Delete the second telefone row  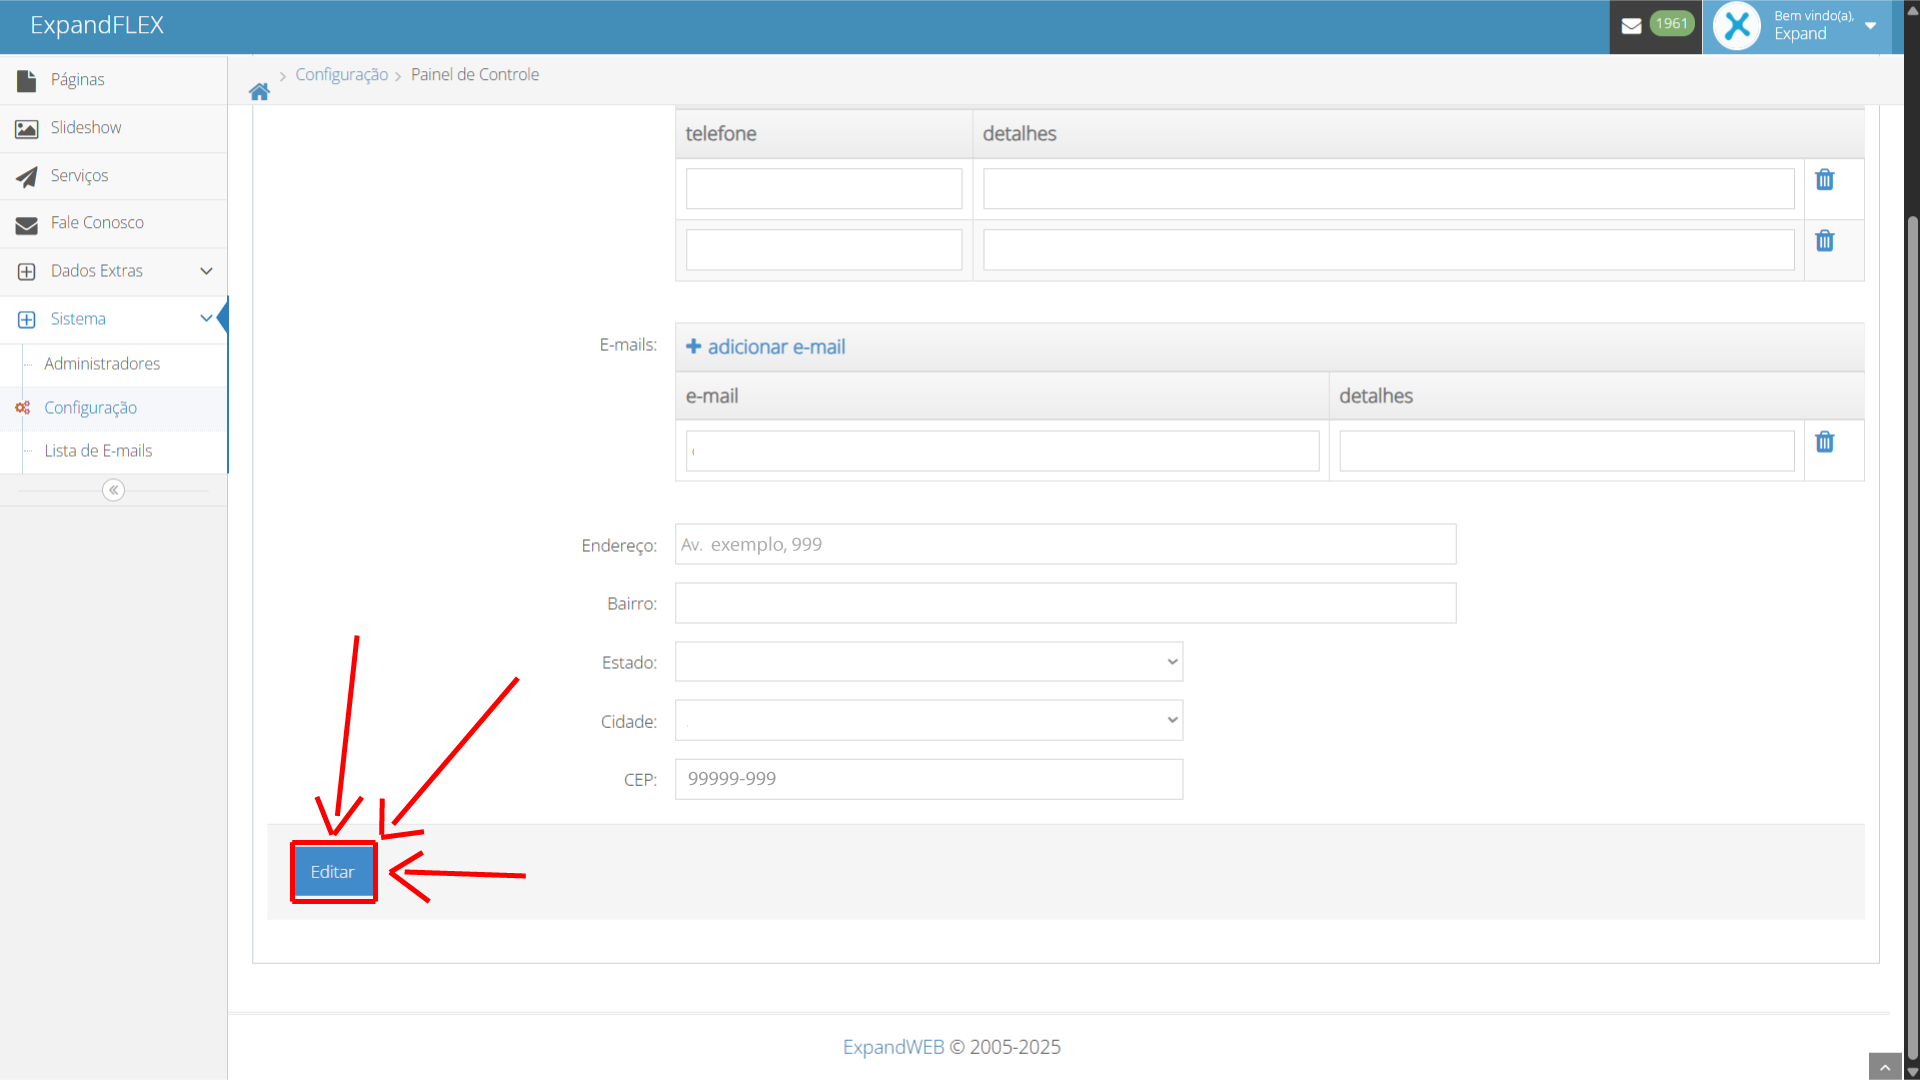click(x=1824, y=241)
